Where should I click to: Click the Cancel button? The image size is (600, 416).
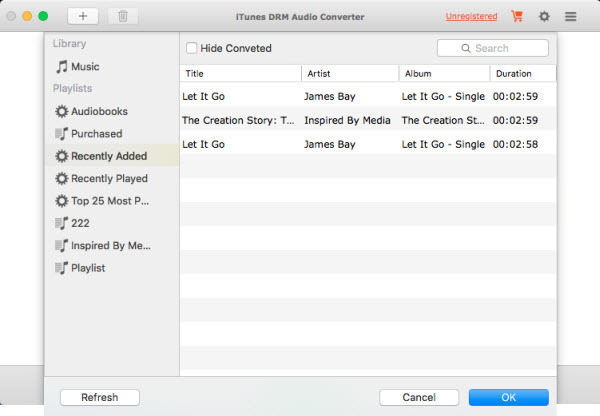pos(419,397)
